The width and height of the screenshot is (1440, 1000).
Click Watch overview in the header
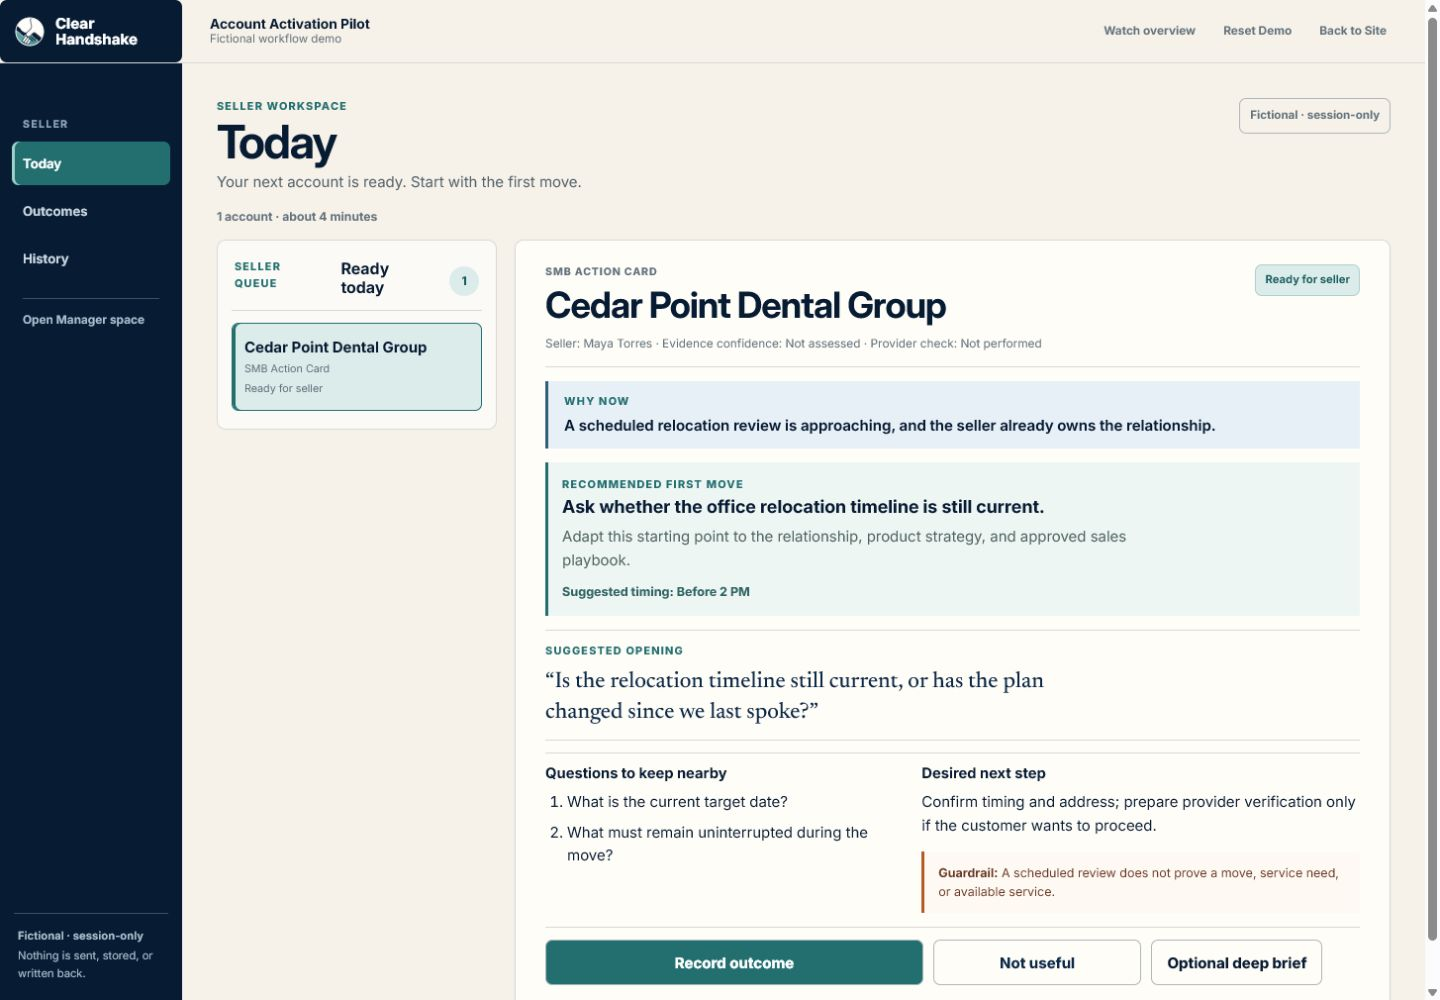pyautogui.click(x=1149, y=31)
